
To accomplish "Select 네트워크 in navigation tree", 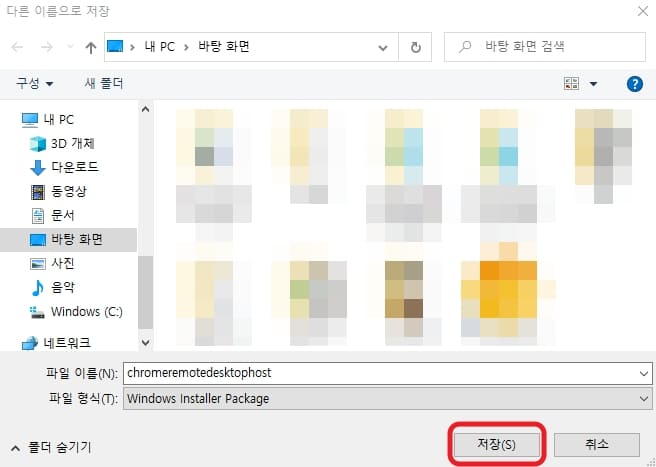I will (56, 343).
